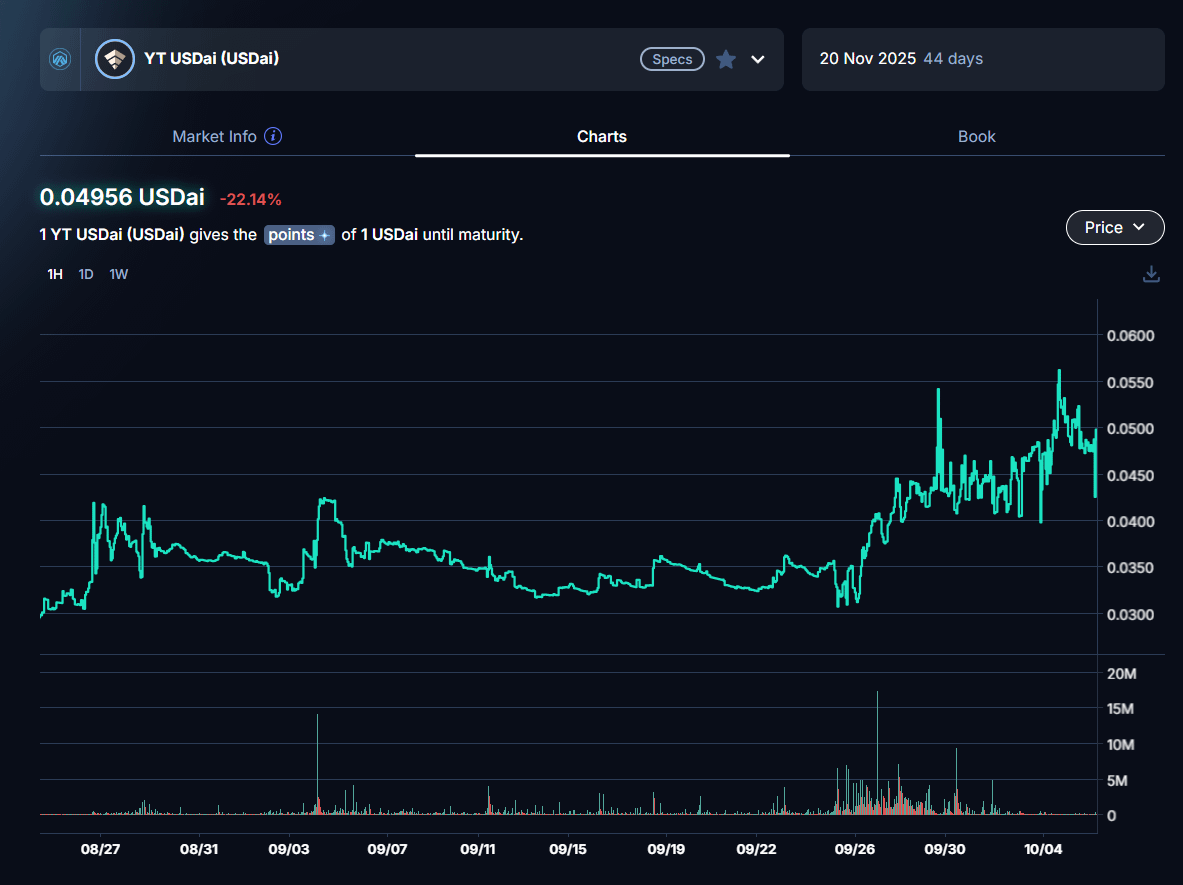Click the 0.0600 price axis label
The width and height of the screenshot is (1183, 885).
tap(1130, 336)
